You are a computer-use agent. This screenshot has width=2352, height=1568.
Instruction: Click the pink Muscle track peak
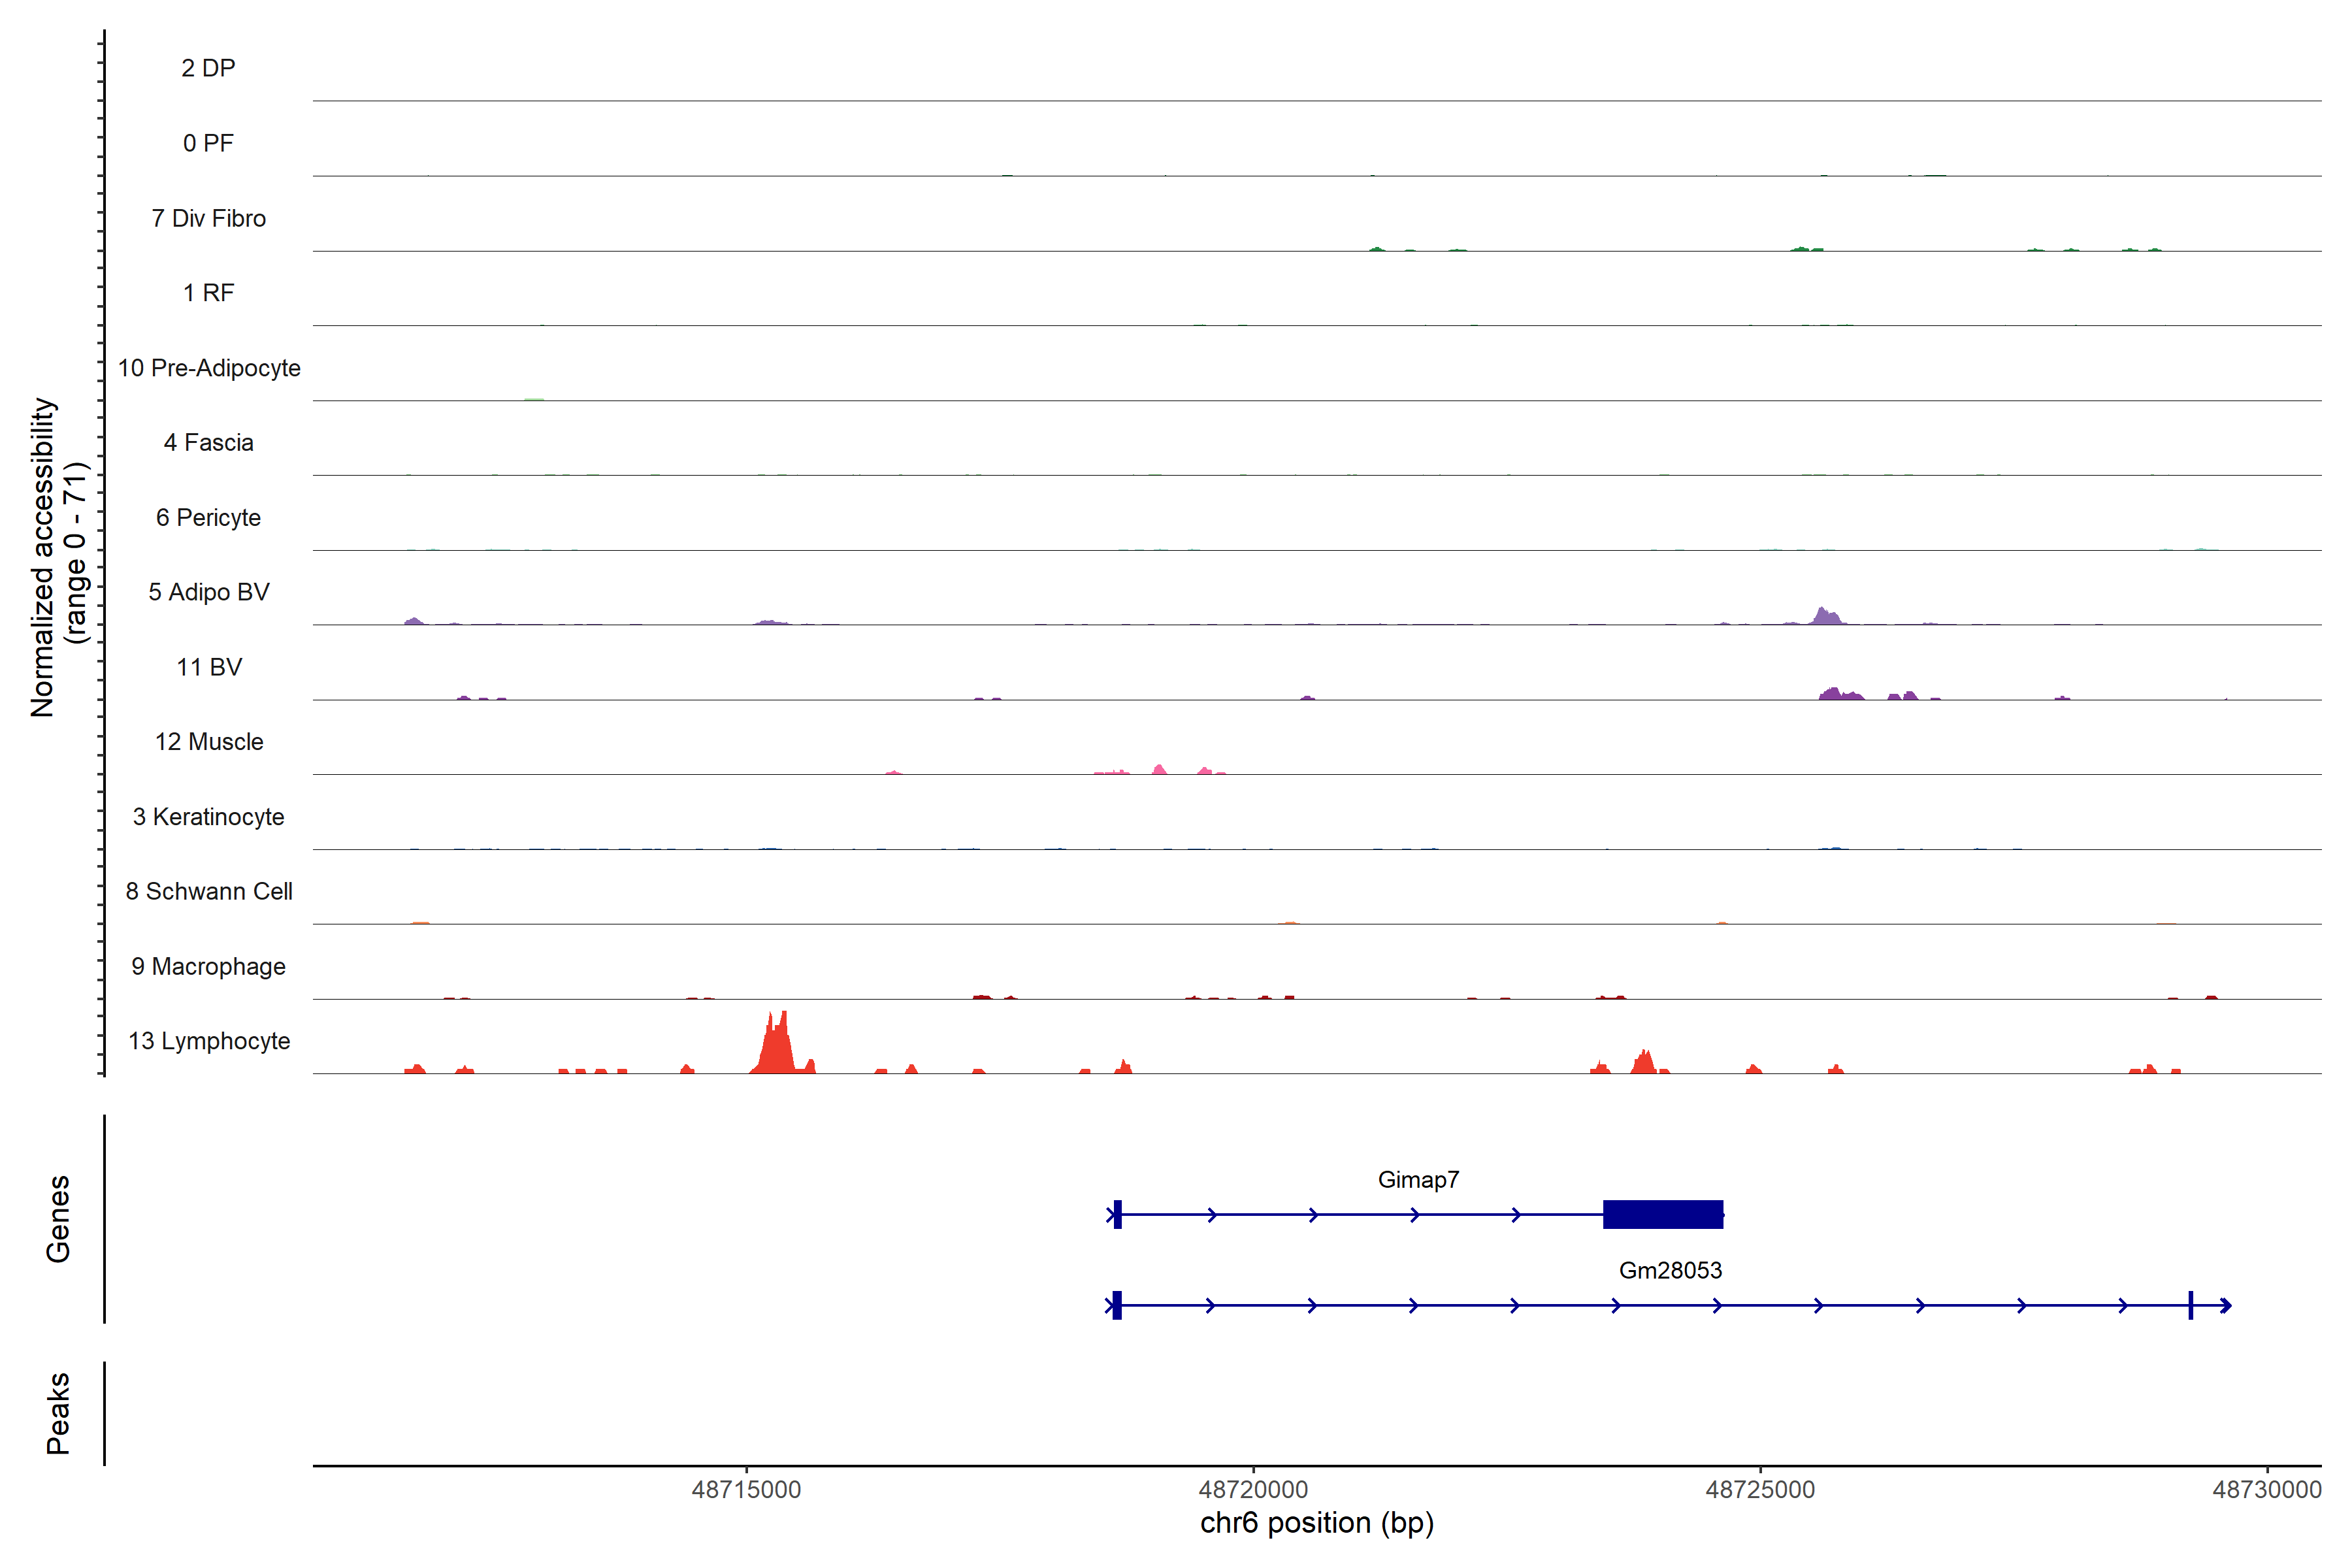point(1159,769)
